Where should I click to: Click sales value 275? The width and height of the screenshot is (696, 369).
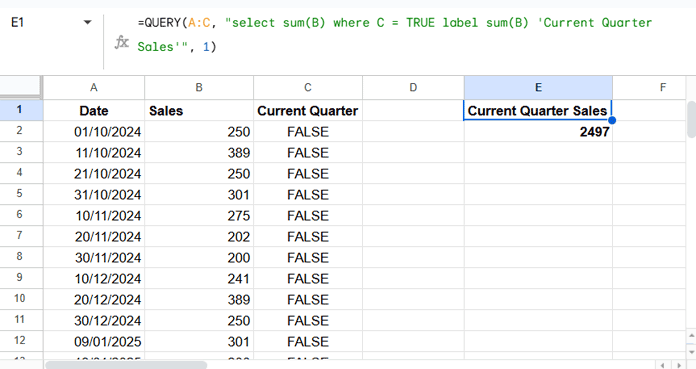pyautogui.click(x=199, y=215)
